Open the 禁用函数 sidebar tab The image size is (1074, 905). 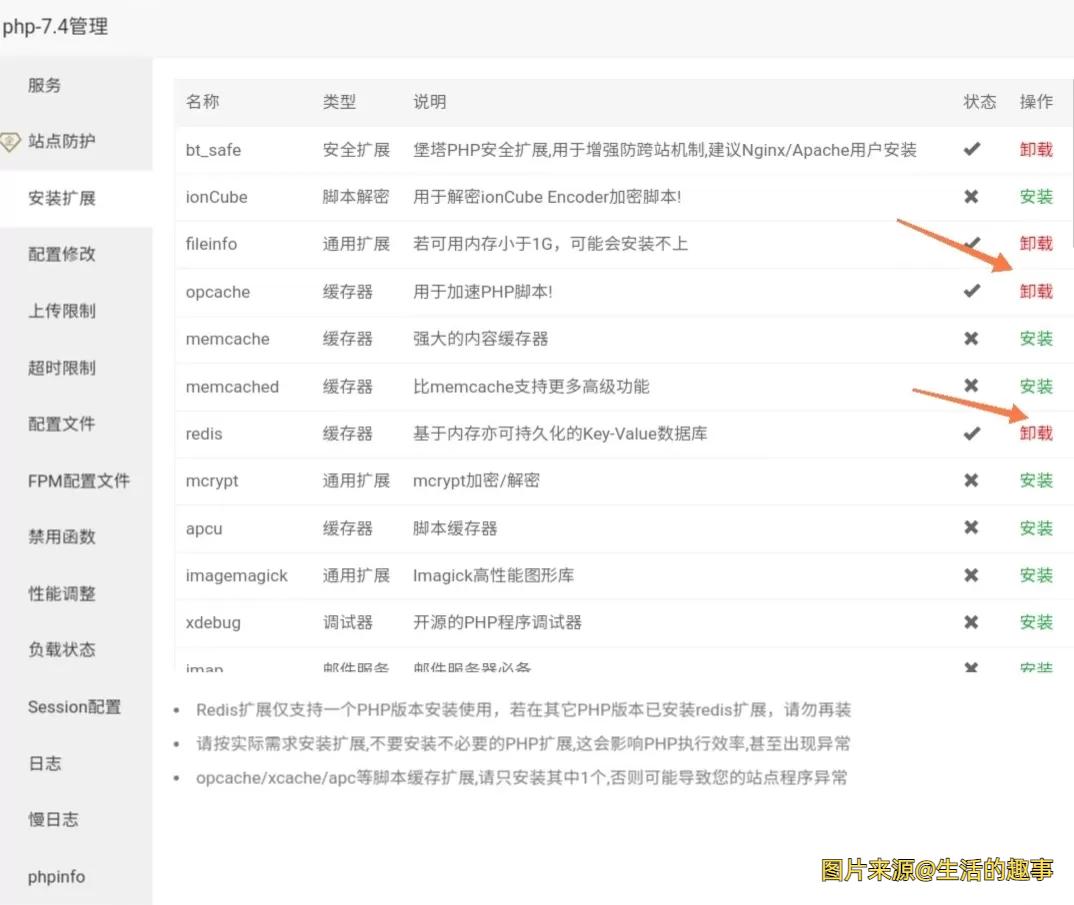(x=62, y=537)
